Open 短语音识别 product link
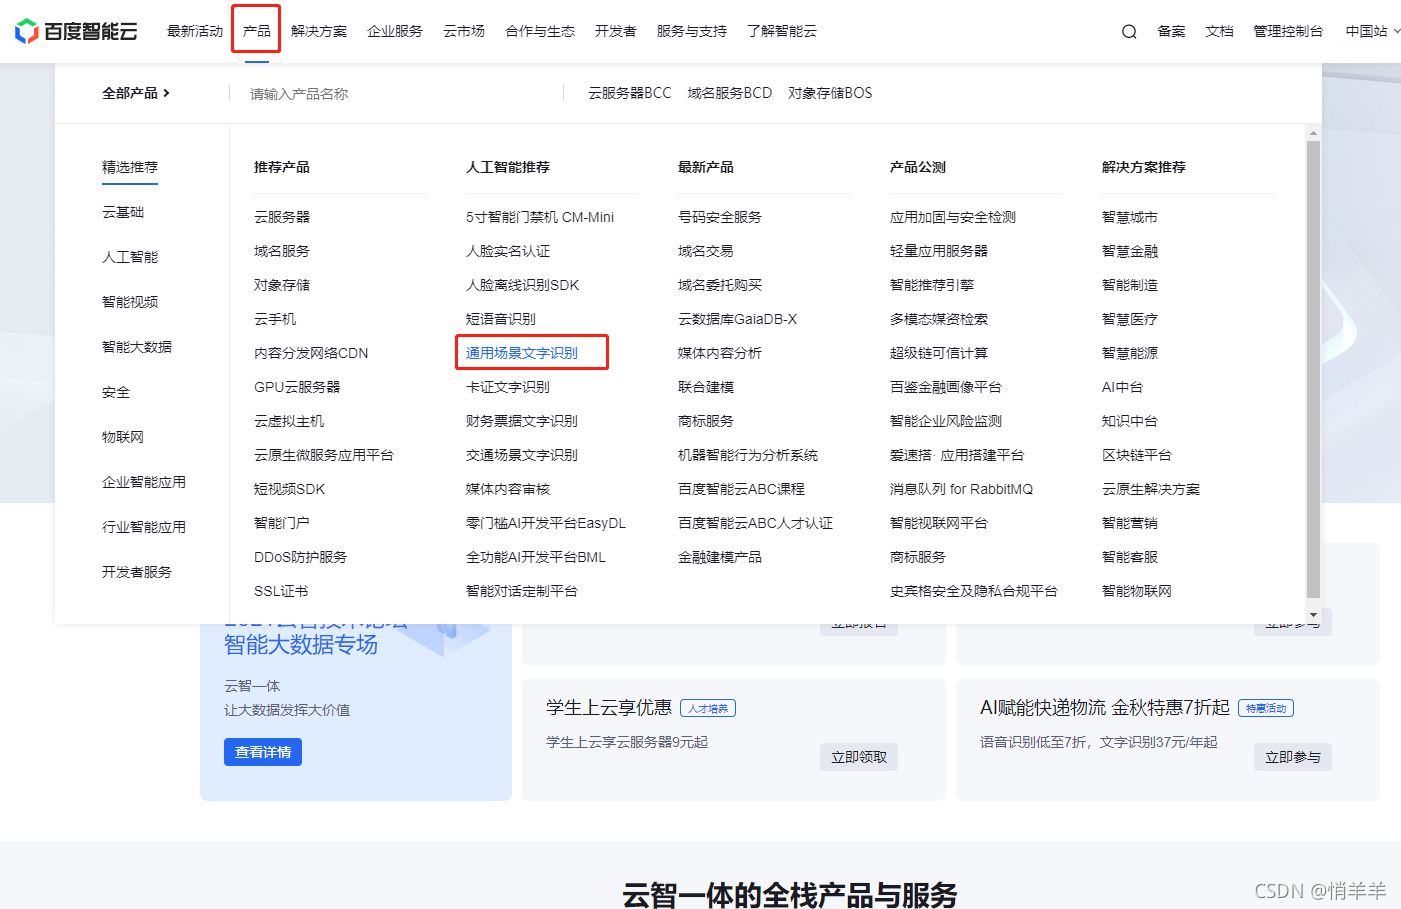 tap(501, 319)
